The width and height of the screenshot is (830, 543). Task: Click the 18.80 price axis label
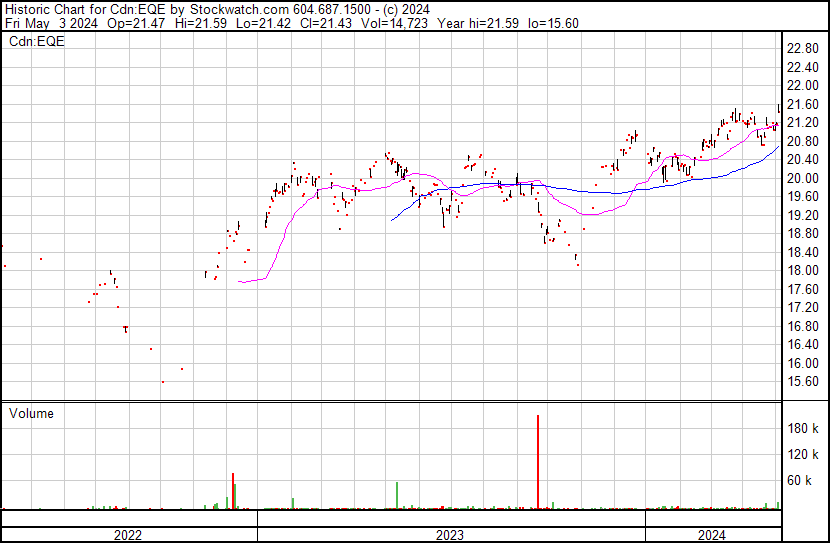[x=802, y=233]
